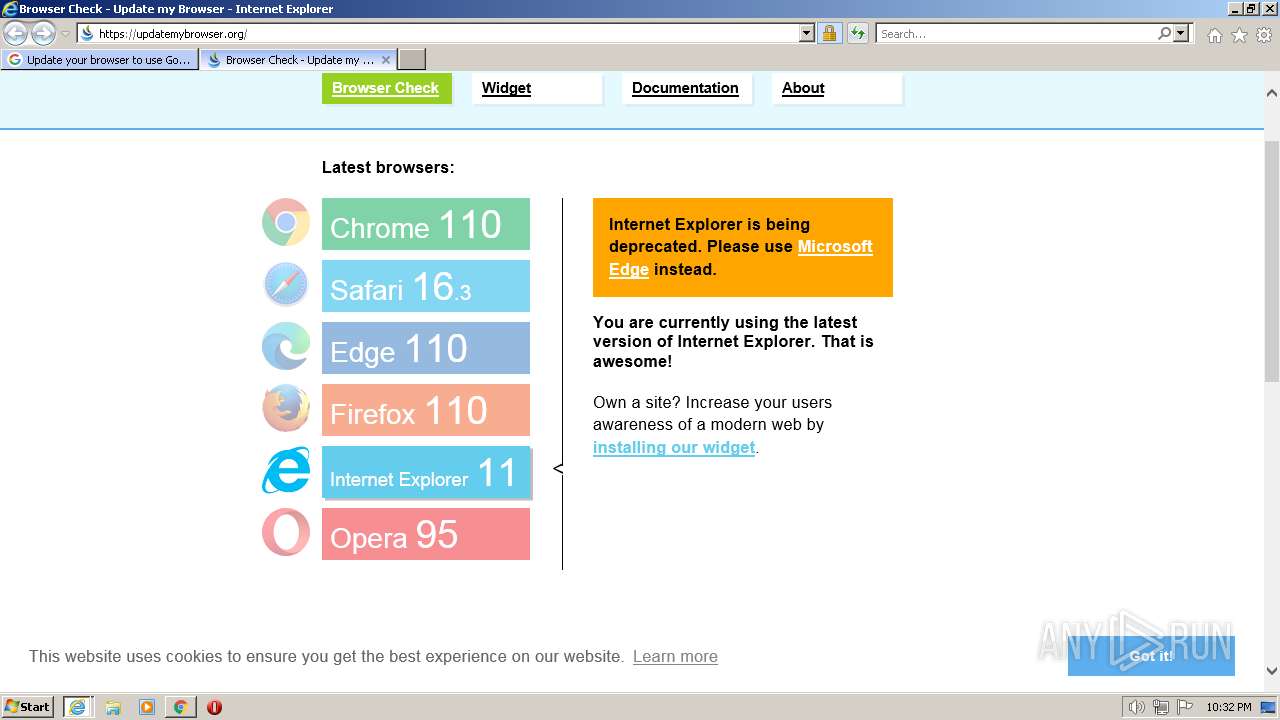Click the Search... input box
This screenshot has height=720, width=1280.
tap(1016, 33)
